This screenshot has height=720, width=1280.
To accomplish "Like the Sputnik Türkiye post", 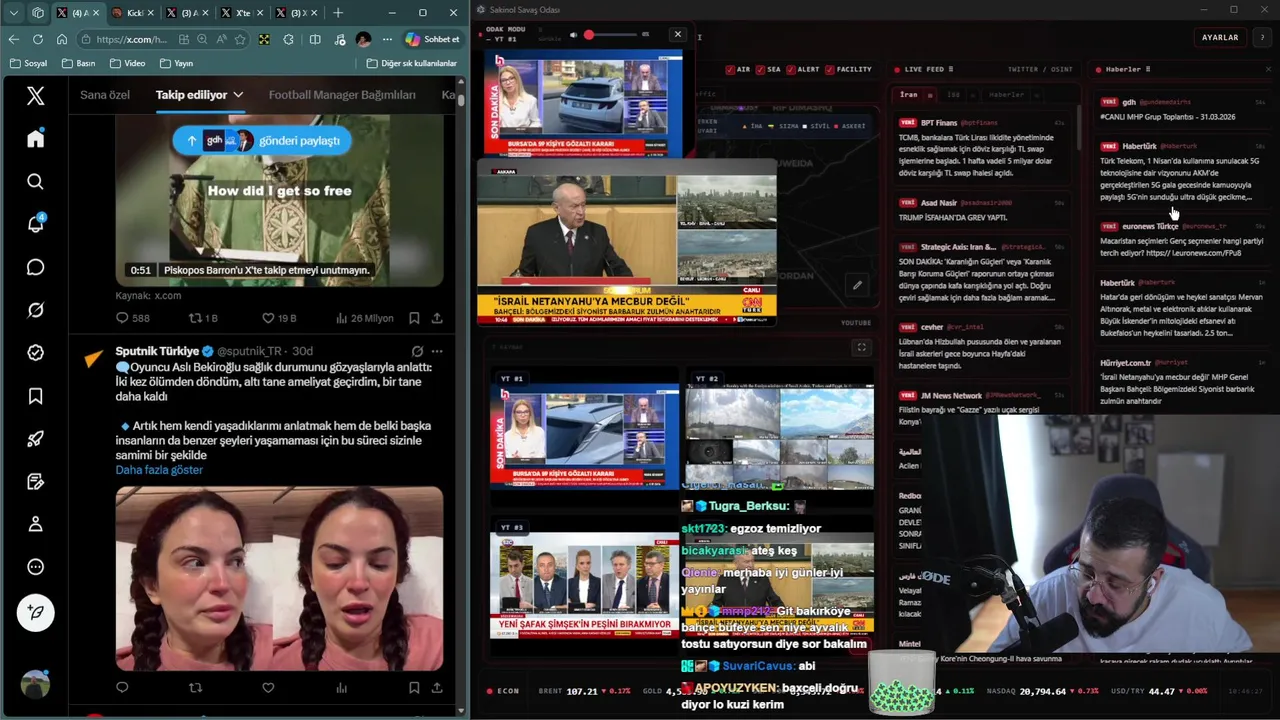I will pos(268,687).
